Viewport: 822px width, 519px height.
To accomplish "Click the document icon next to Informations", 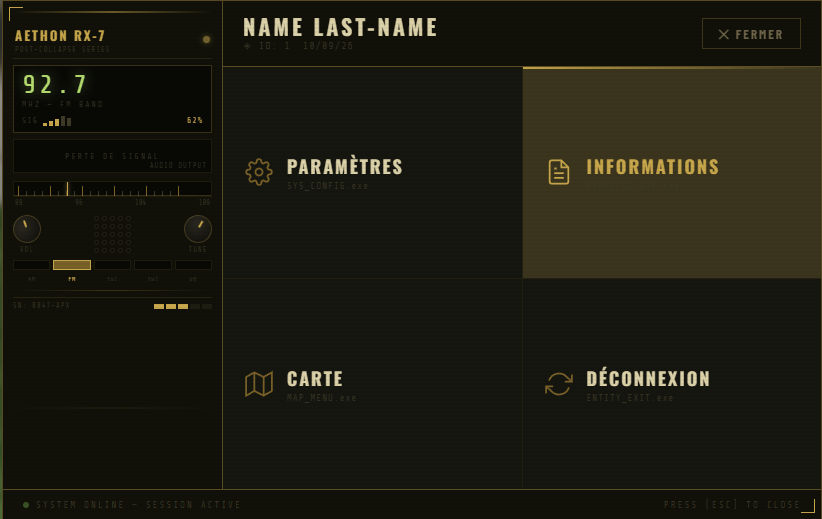I will pyautogui.click(x=559, y=172).
